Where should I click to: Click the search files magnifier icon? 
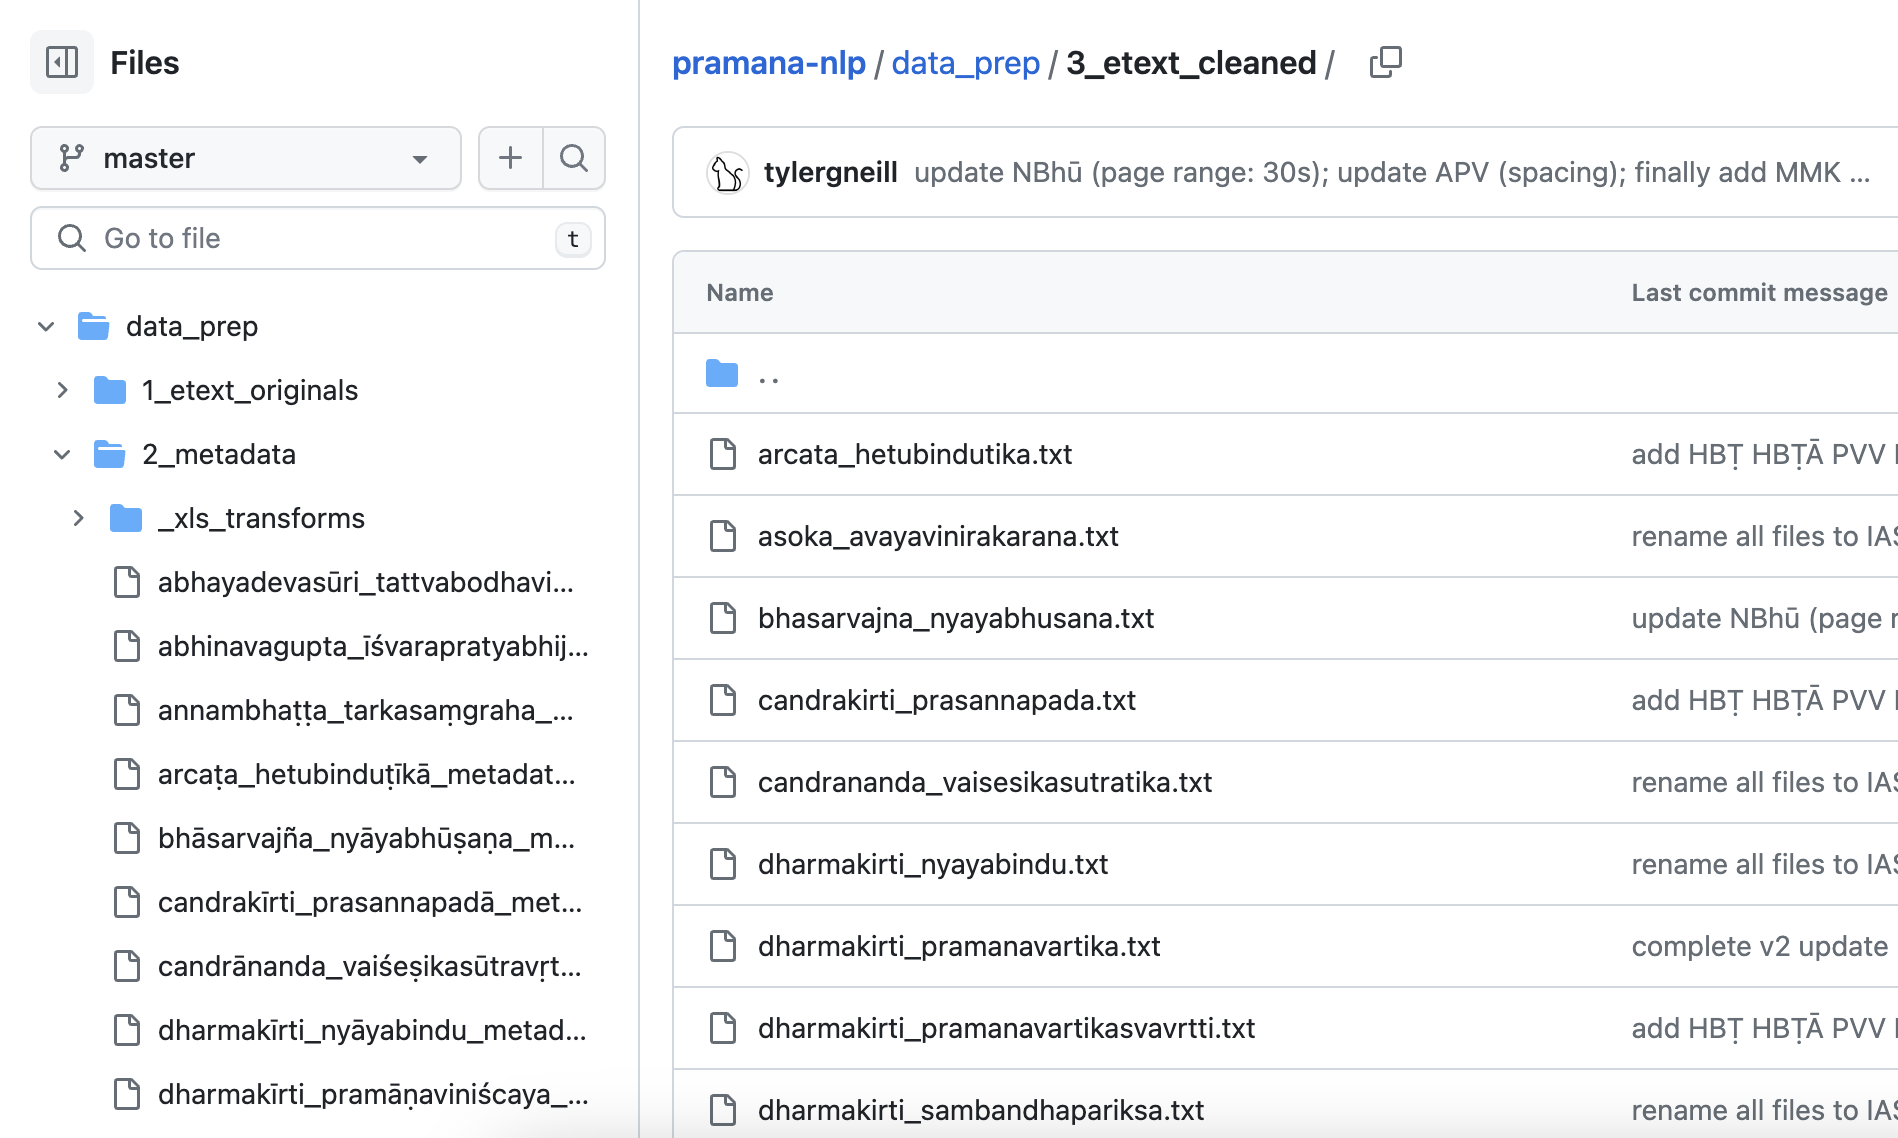574,158
